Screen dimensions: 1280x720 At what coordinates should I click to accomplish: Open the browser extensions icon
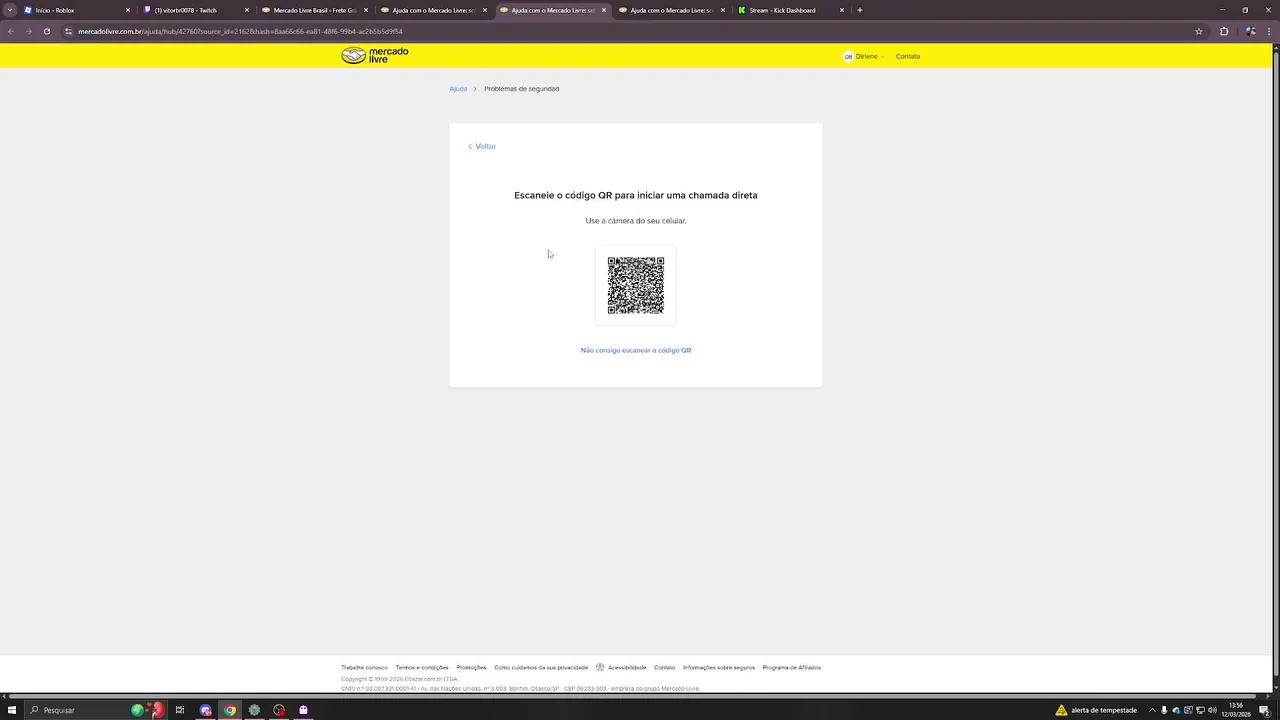point(1224,31)
